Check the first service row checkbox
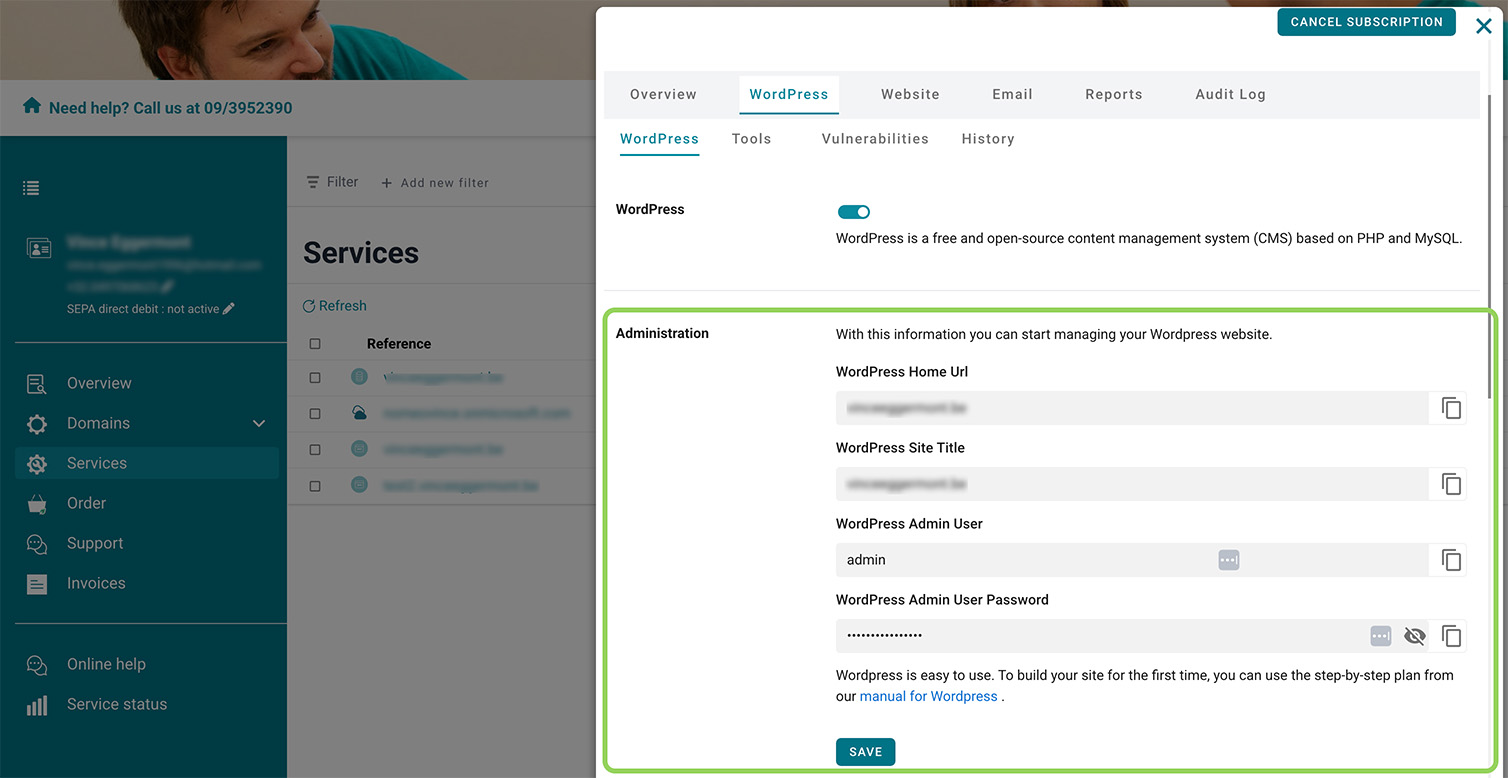Image resolution: width=1508 pixels, height=778 pixels. [315, 378]
